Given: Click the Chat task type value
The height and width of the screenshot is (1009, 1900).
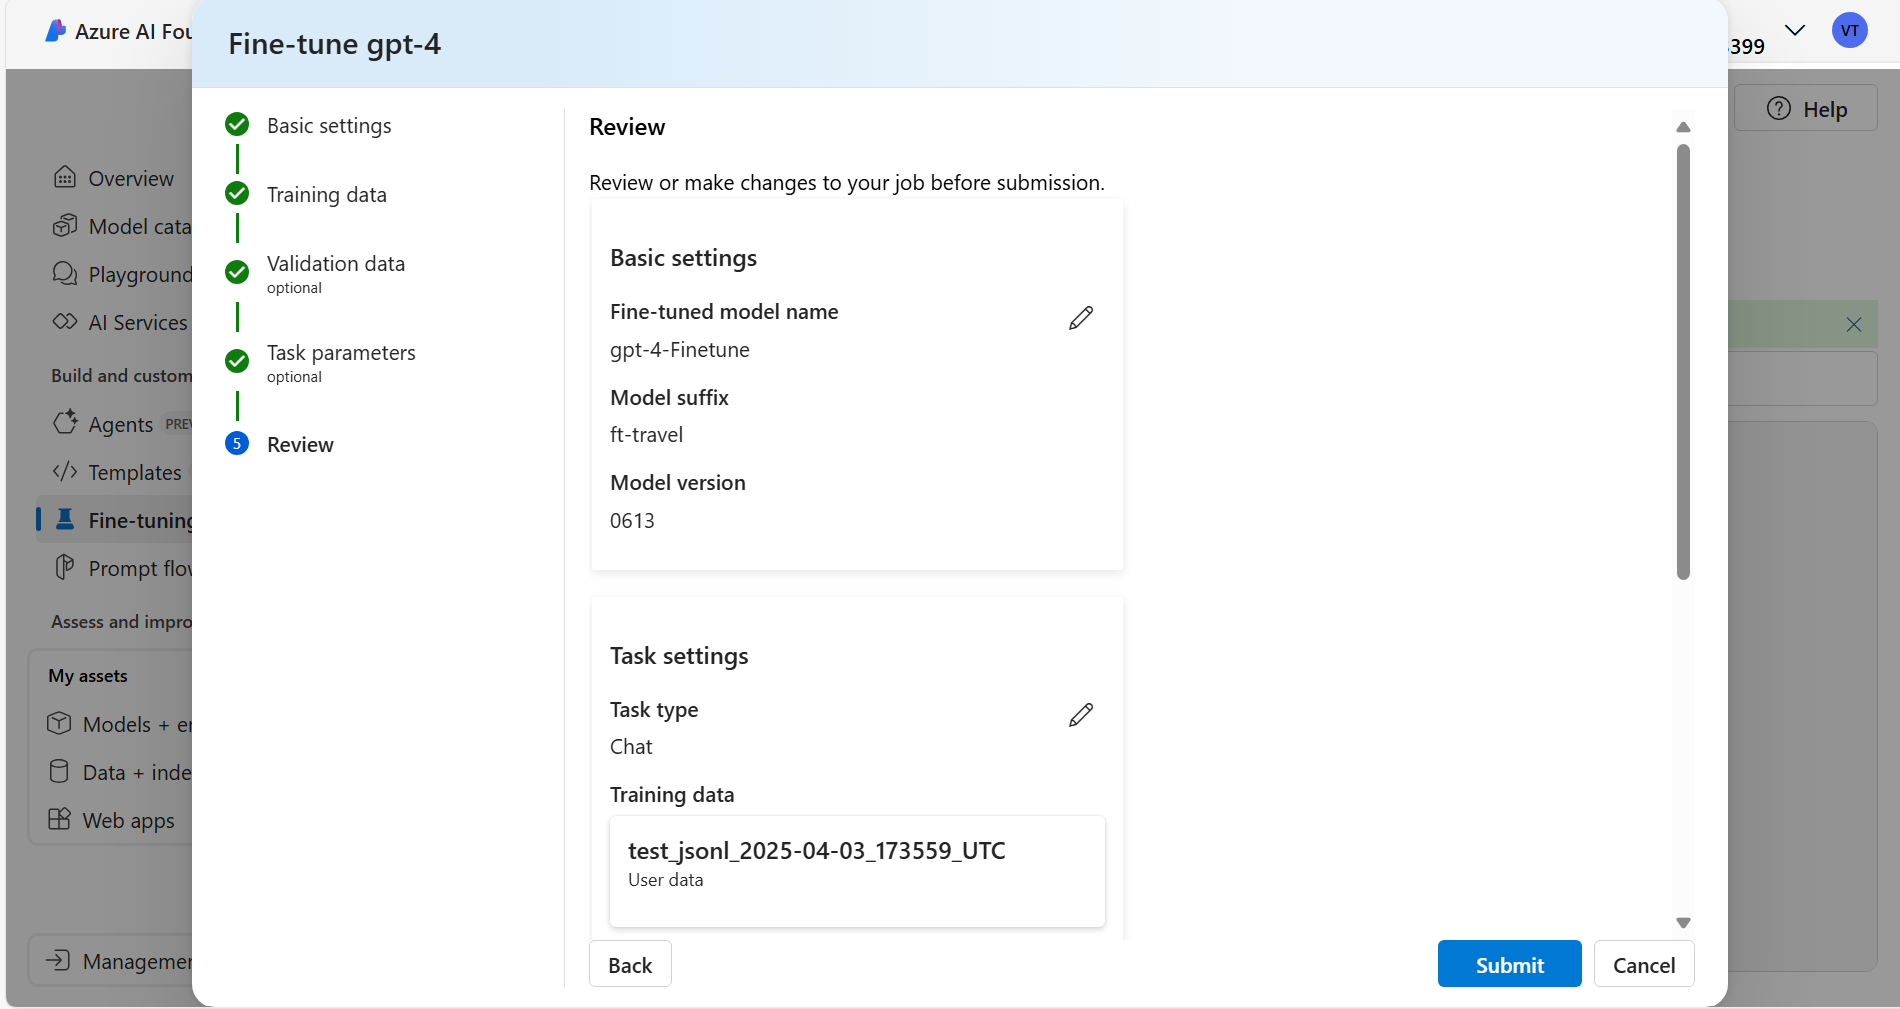Looking at the screenshot, I should coord(631,747).
